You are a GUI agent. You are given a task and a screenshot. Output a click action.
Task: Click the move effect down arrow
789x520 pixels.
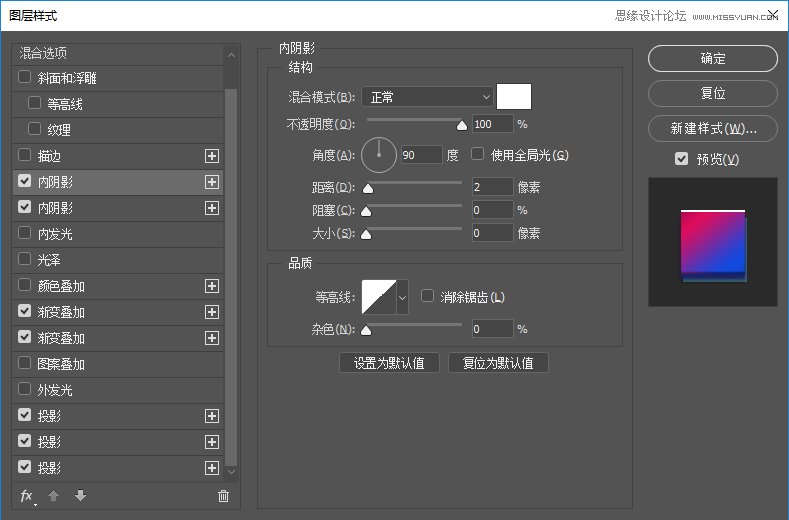pos(80,496)
